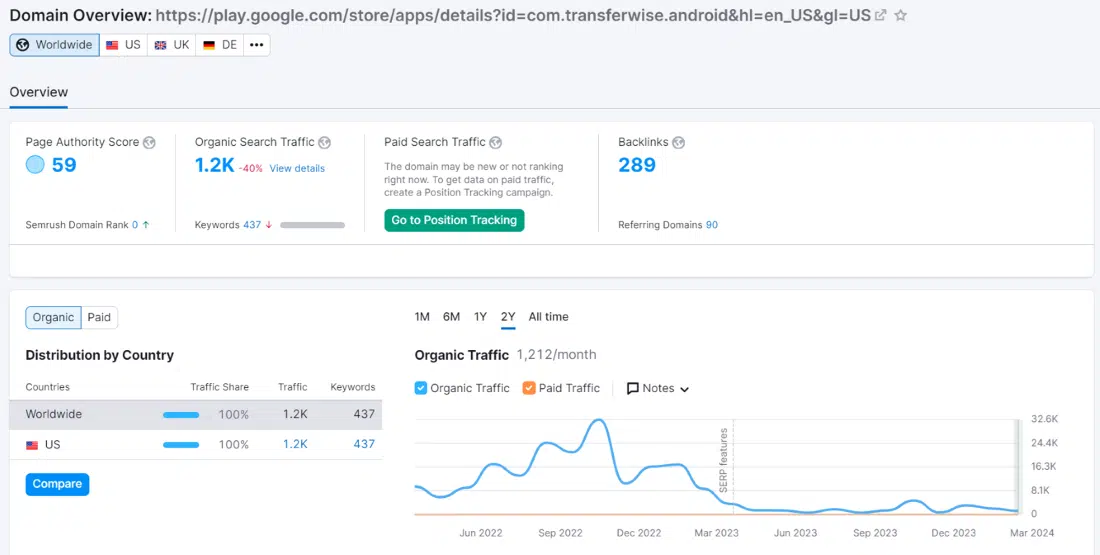The image size is (1100, 555).
Task: Click the Distribution by Country heading
Action: 100,356
